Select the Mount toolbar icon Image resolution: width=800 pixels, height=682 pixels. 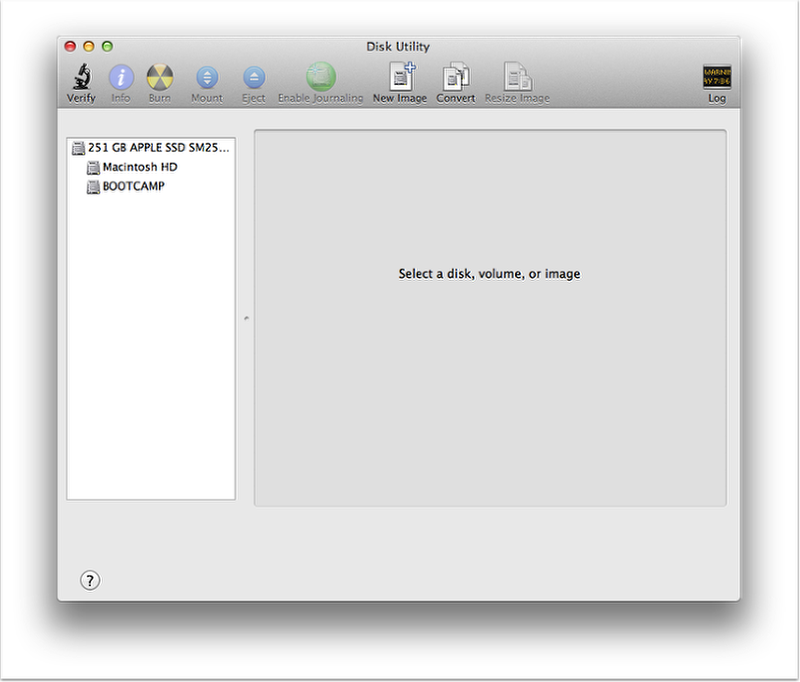point(206,78)
